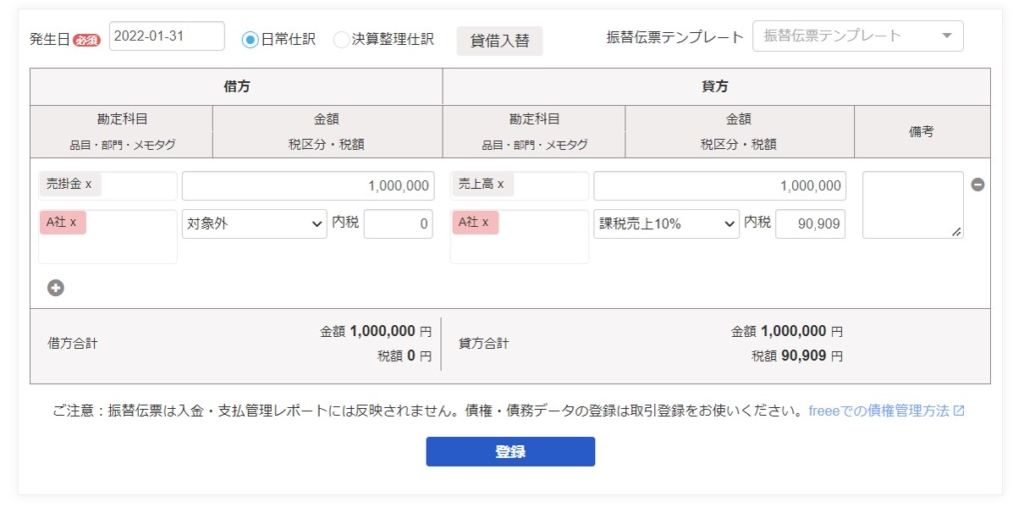
Task: Click the credit amount field
Action: pos(719,186)
